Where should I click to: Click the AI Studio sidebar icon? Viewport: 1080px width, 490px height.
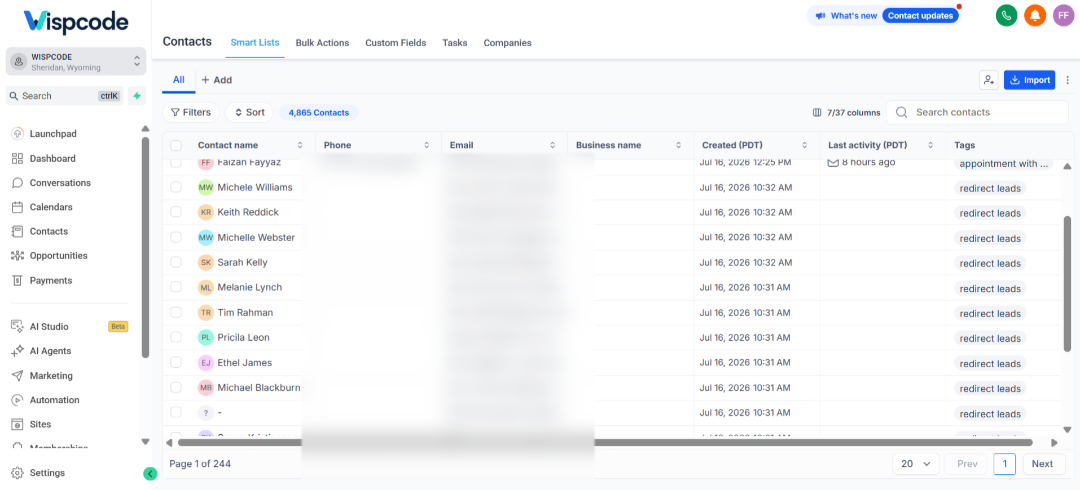coord(18,327)
